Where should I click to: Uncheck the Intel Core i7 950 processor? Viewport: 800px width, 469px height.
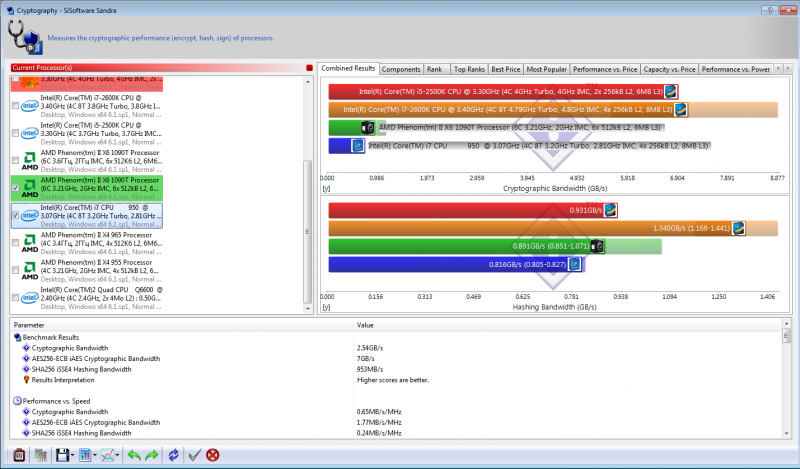coord(15,215)
